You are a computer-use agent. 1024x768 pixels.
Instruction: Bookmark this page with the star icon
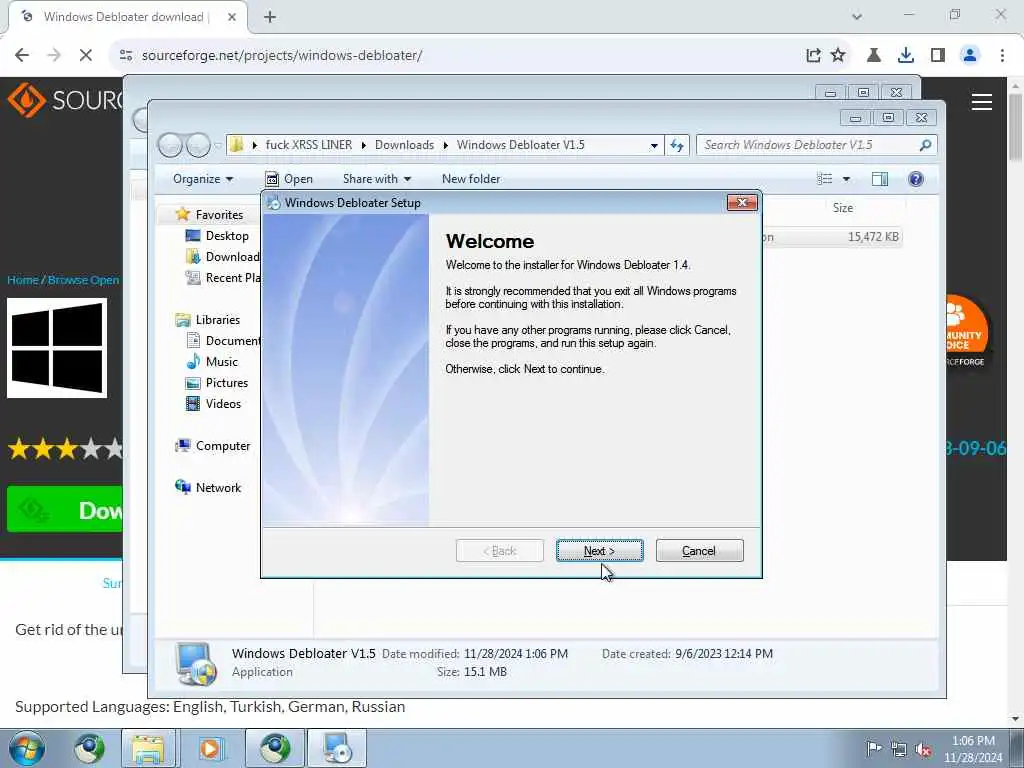[x=838, y=56]
